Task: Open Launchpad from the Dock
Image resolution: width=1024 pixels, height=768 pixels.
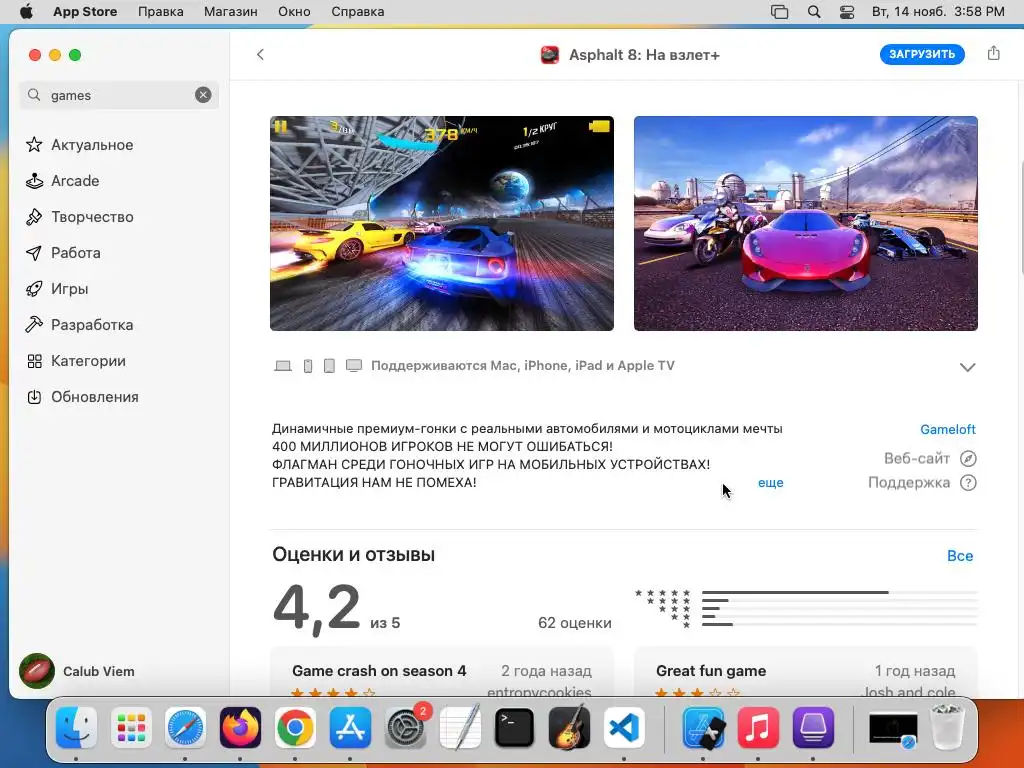Action: click(x=131, y=728)
